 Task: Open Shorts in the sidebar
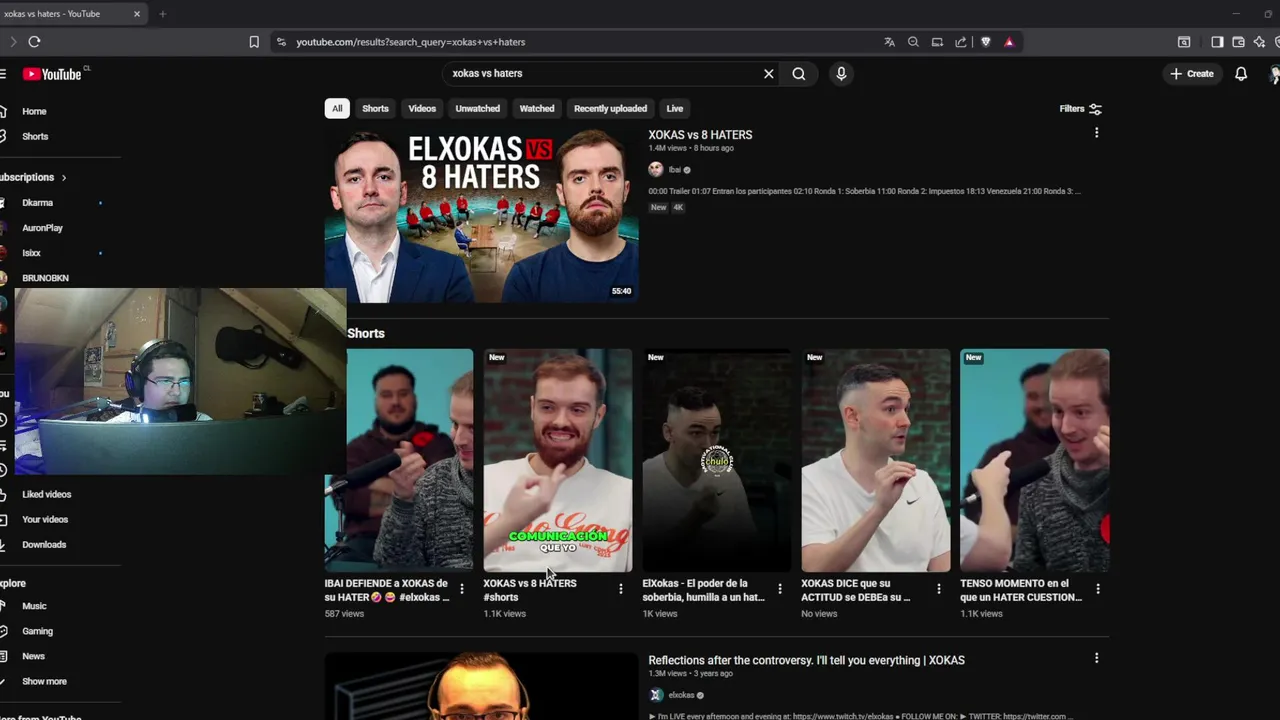pyautogui.click(x=34, y=136)
